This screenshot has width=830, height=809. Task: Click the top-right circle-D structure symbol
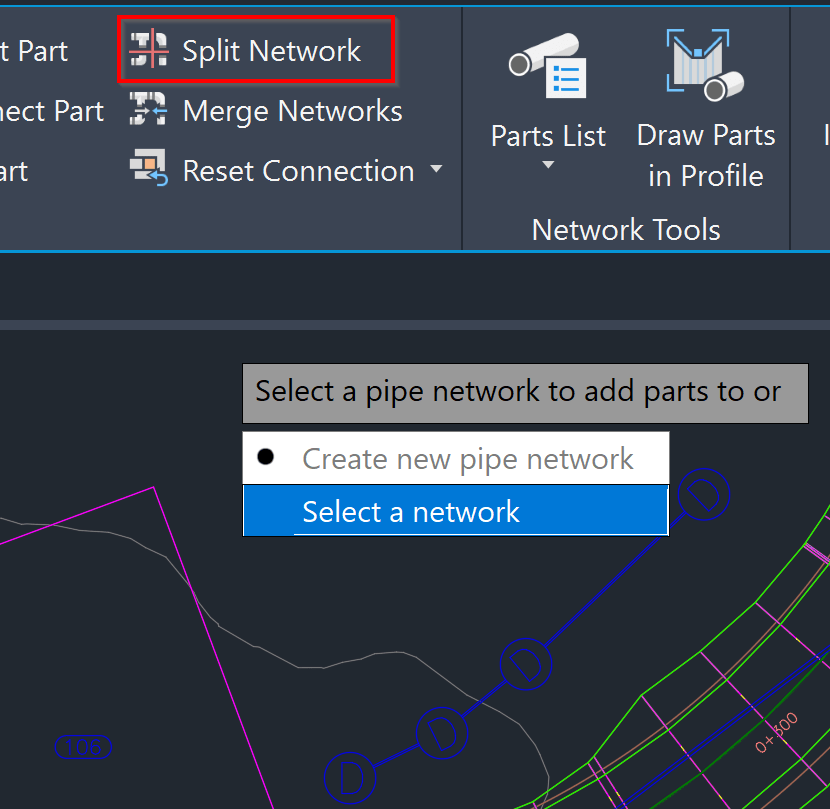click(x=703, y=494)
